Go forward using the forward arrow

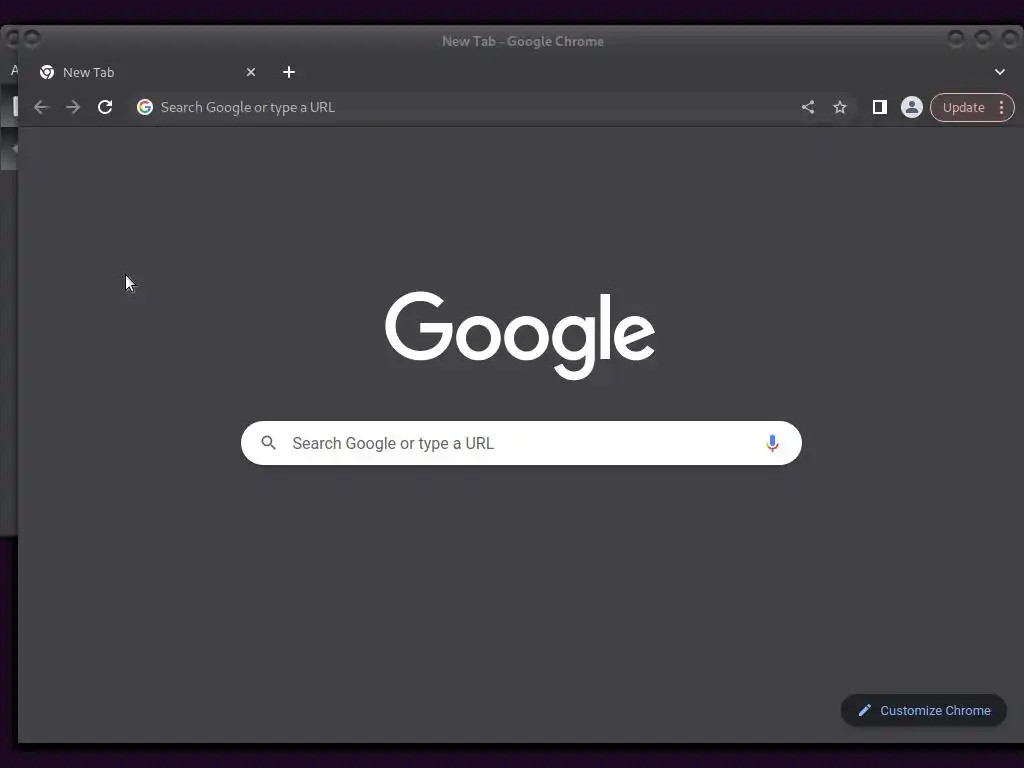click(73, 107)
